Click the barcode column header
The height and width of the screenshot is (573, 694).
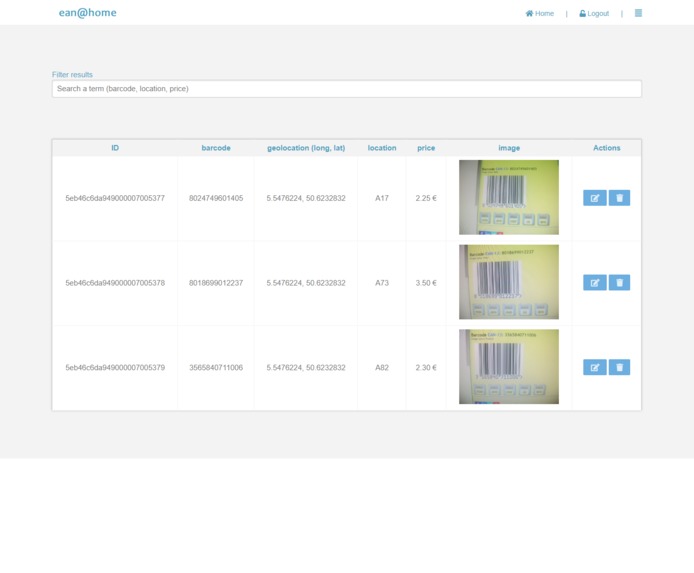pyautogui.click(x=216, y=148)
